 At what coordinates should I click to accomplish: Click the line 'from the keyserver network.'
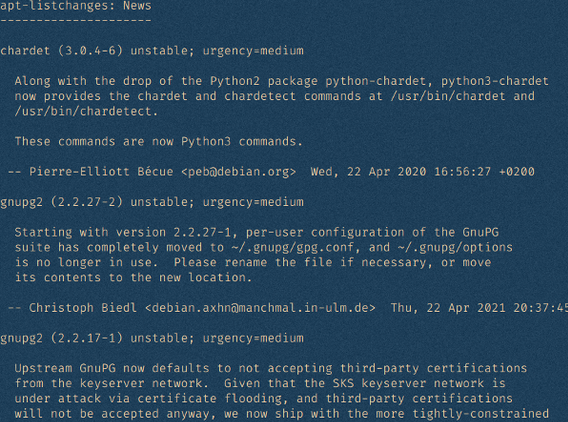260,383
